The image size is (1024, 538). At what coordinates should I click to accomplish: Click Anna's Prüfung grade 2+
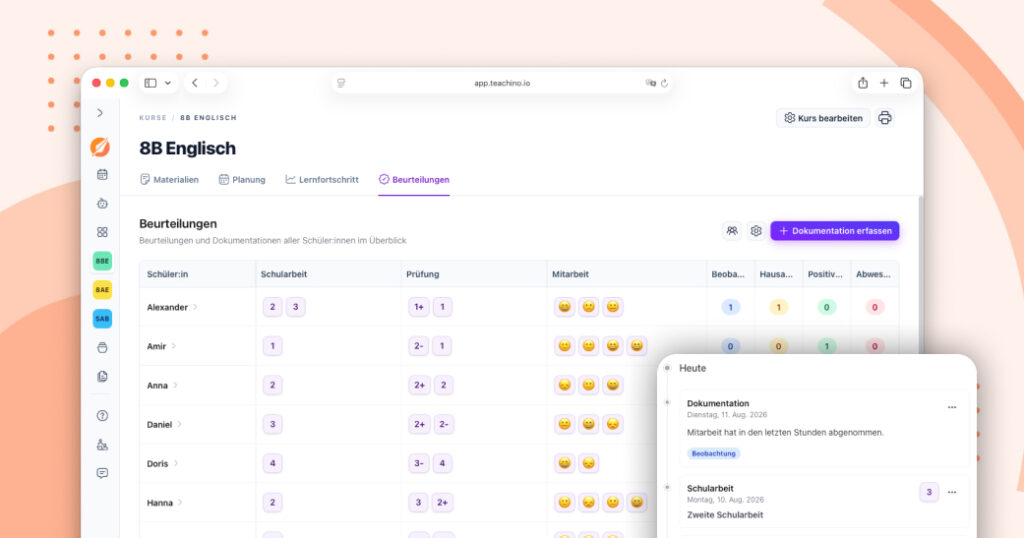pos(419,385)
